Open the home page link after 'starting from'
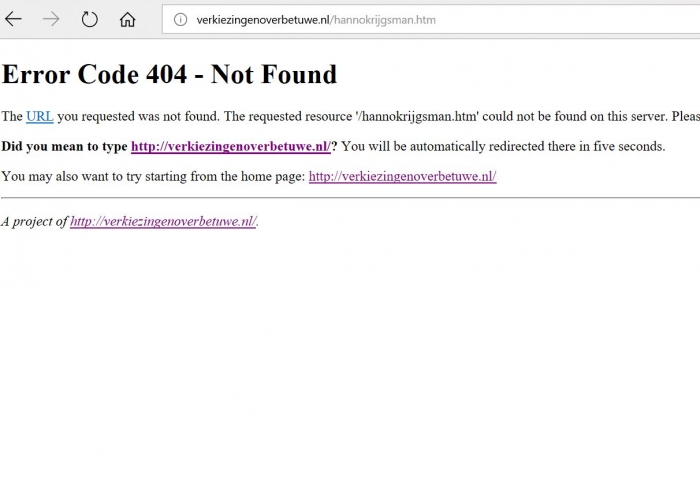700x483 pixels. coord(402,176)
